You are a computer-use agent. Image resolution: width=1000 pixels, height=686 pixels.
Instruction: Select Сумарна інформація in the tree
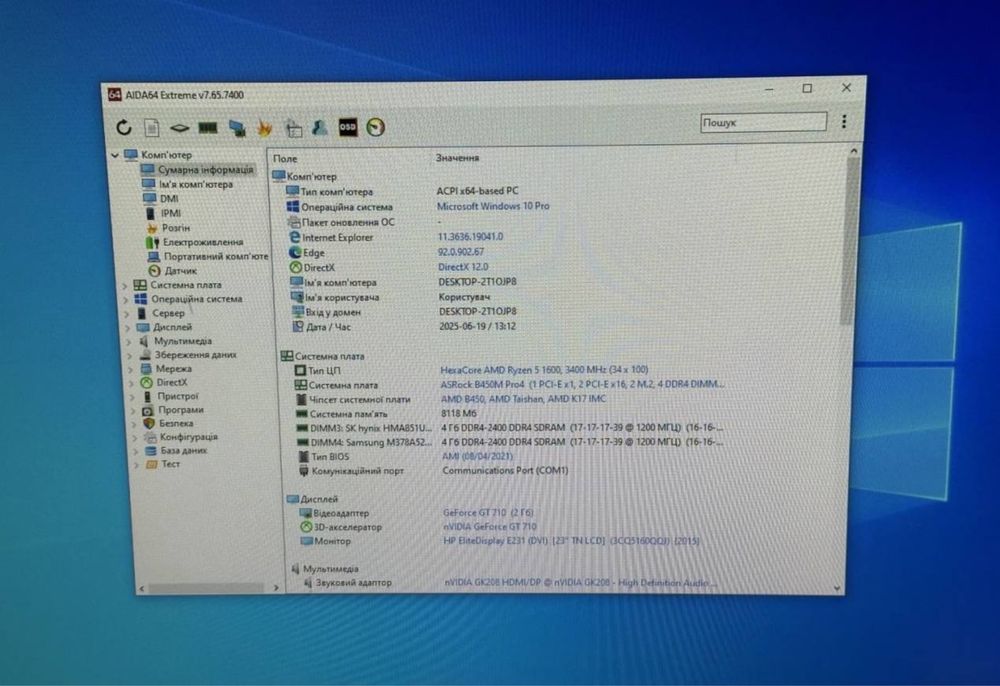[205, 170]
